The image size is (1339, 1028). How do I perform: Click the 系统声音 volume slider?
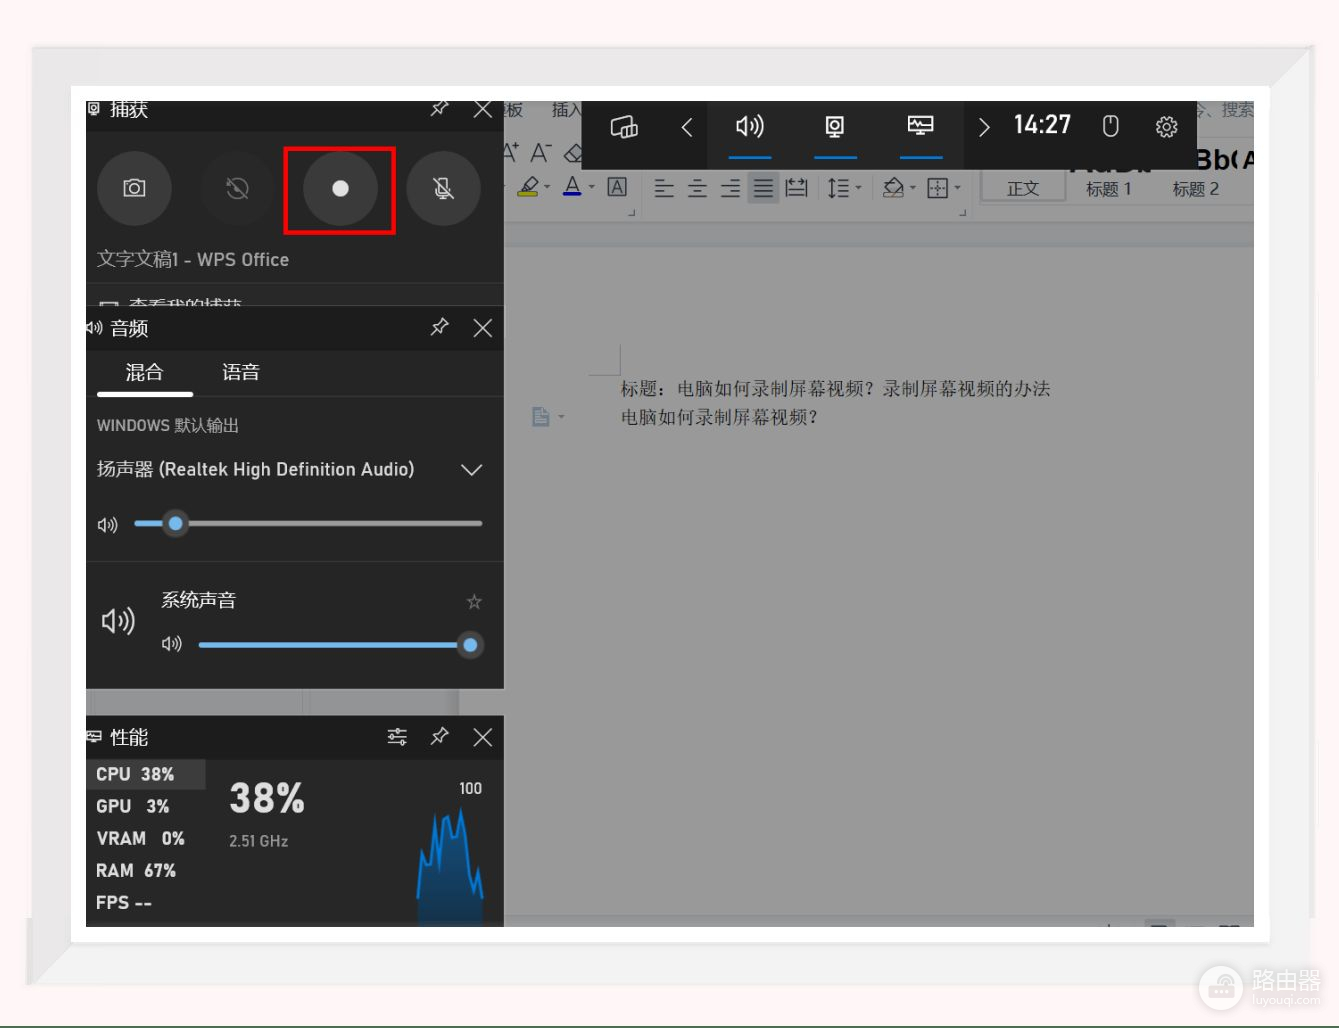coord(330,645)
